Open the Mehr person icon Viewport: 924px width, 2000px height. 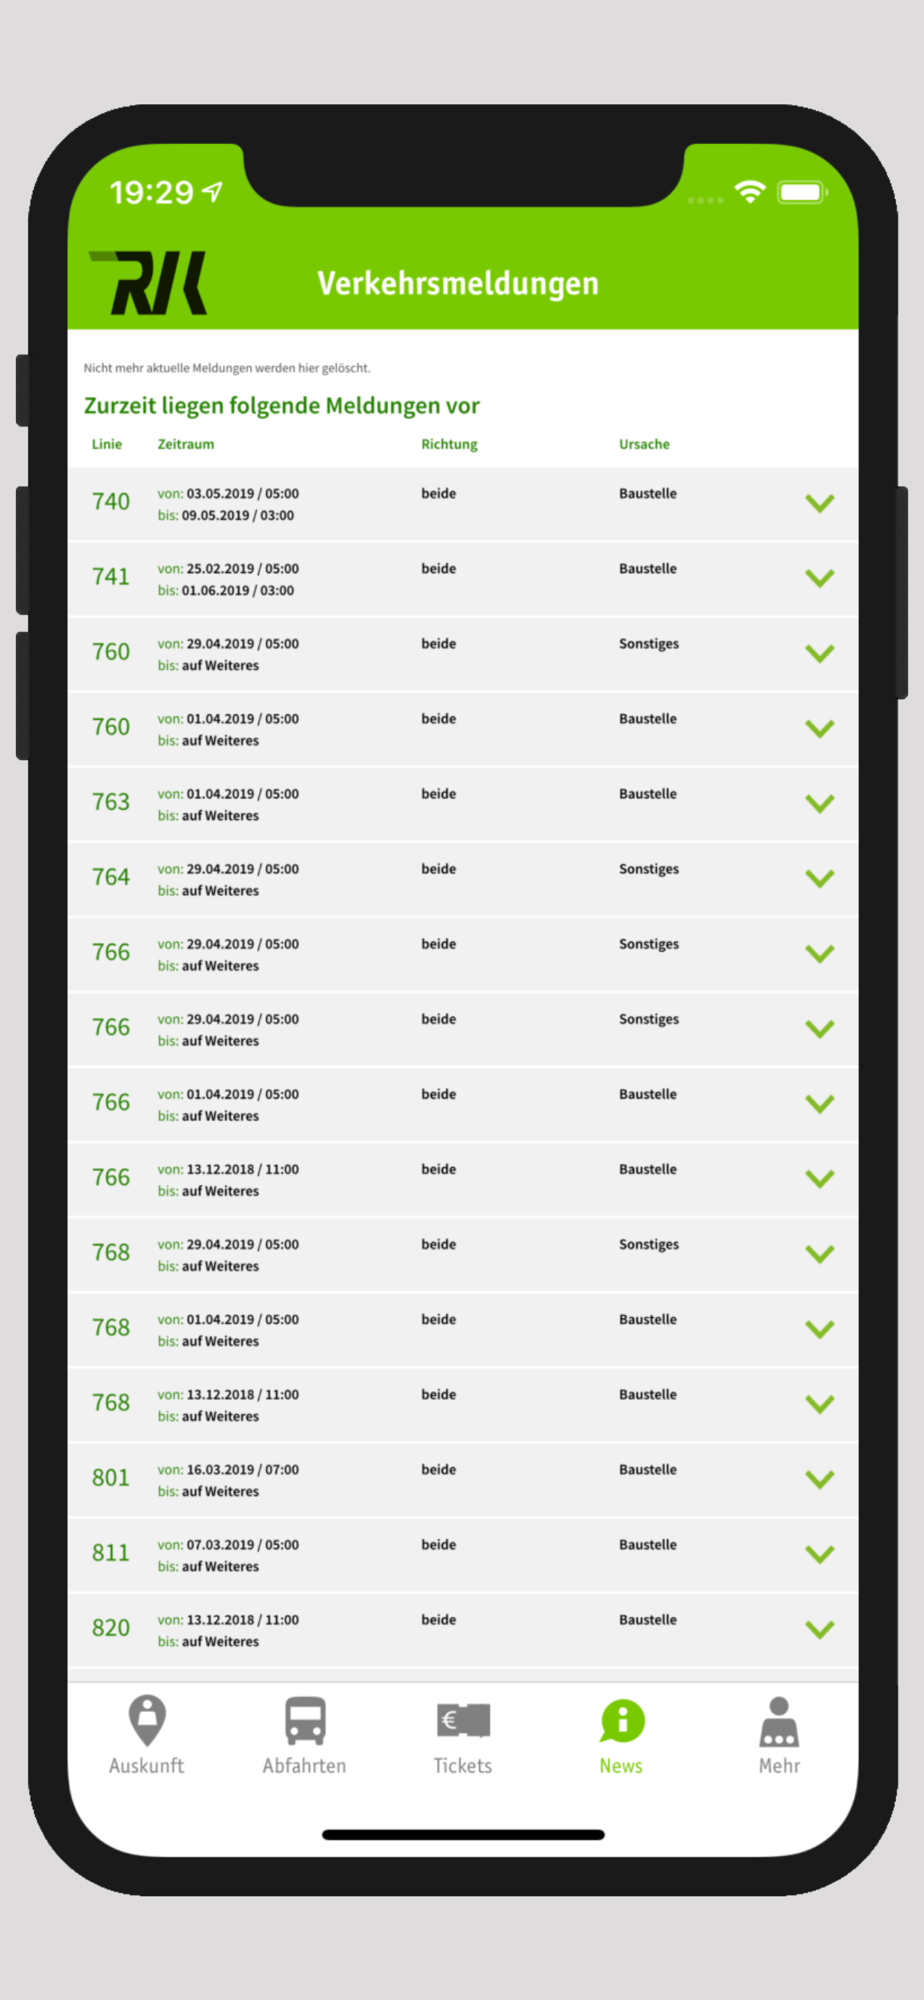pos(779,1720)
